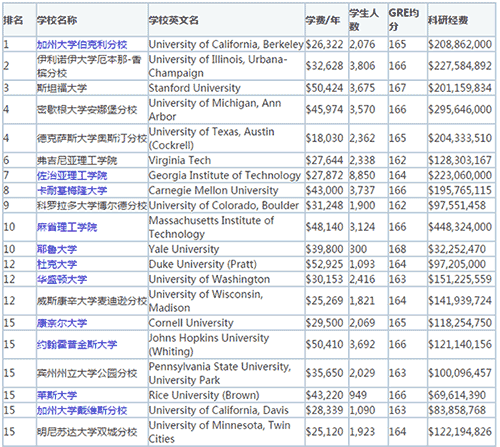Screen dimensions: 500x447
Task: Select Massachusetts Institute of Technology text
Action: click(211, 227)
